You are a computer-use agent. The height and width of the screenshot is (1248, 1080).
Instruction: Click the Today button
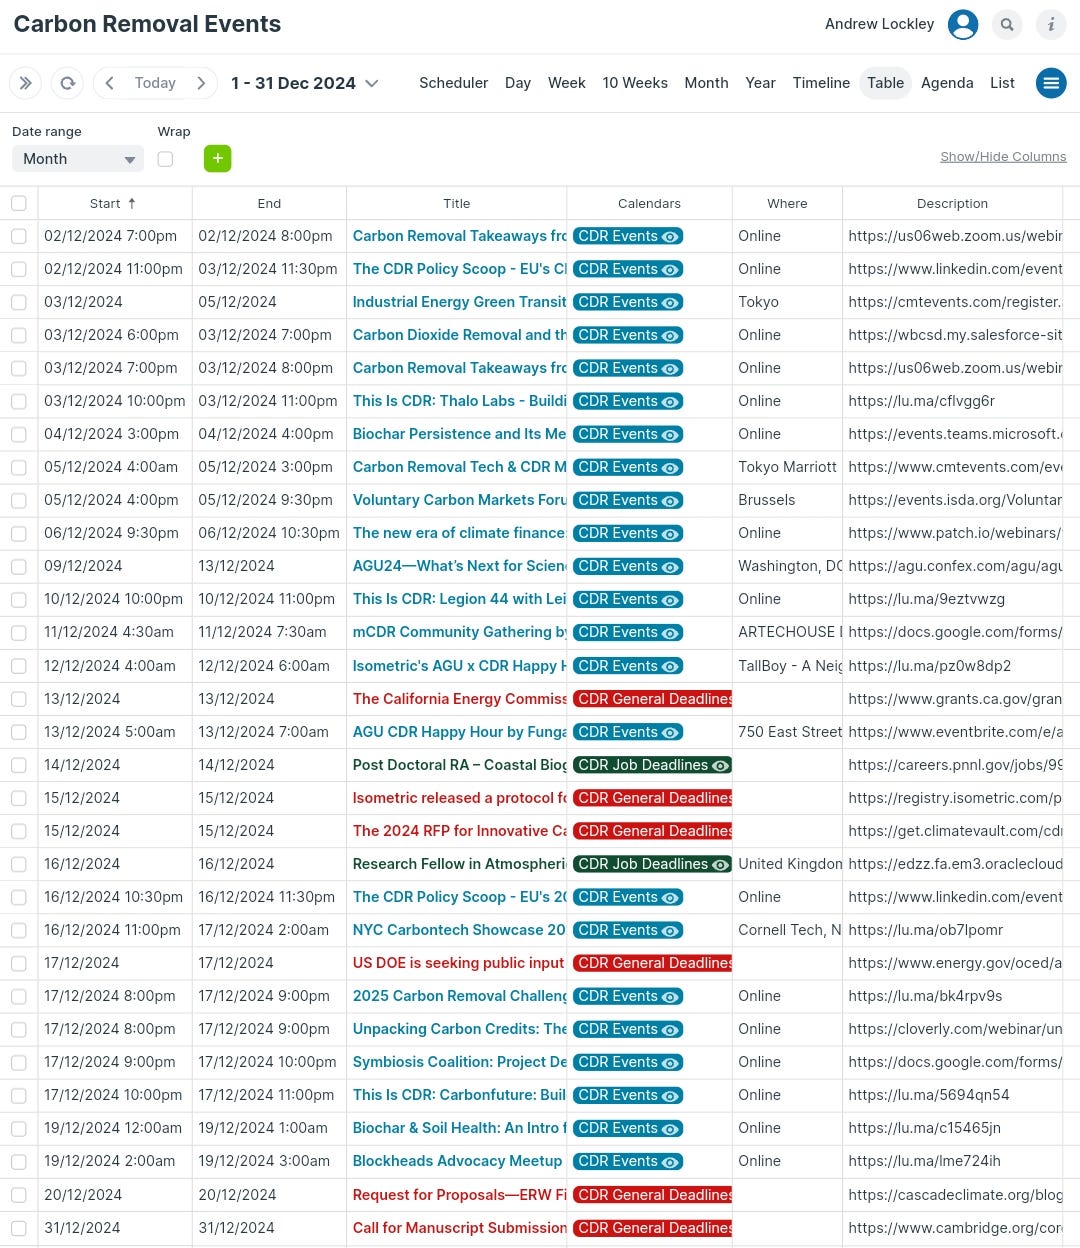155,83
